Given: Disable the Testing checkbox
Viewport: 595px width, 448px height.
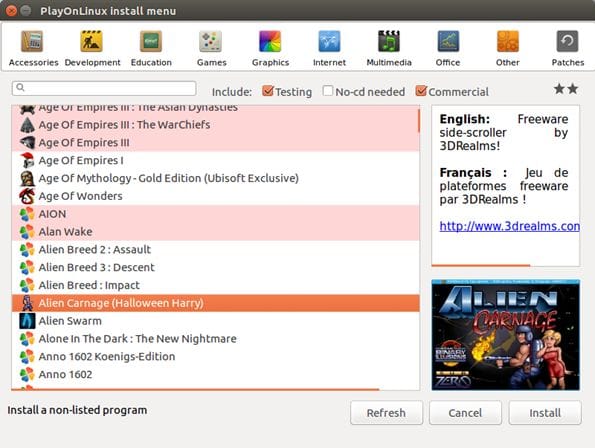Looking at the screenshot, I should click(x=268, y=91).
